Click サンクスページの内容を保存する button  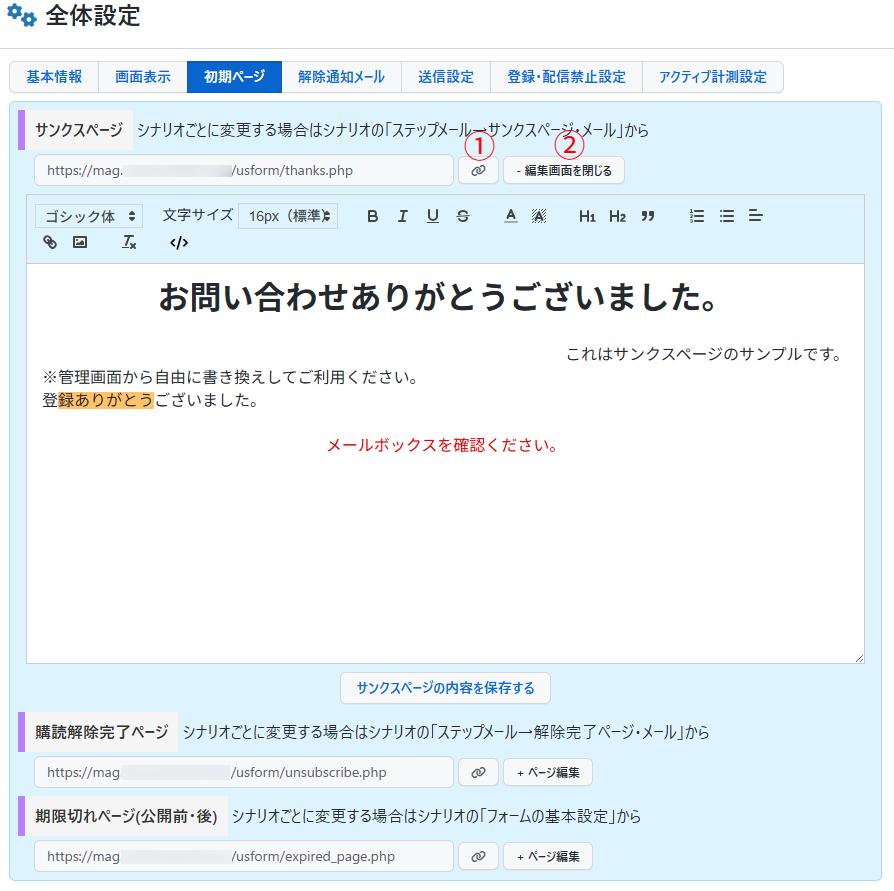click(445, 688)
